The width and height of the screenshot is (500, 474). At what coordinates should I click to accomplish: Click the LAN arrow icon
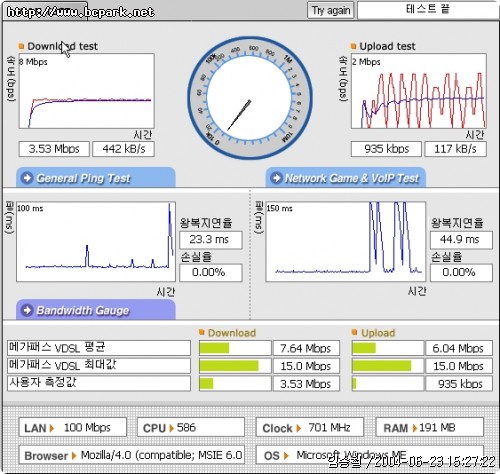point(52,428)
